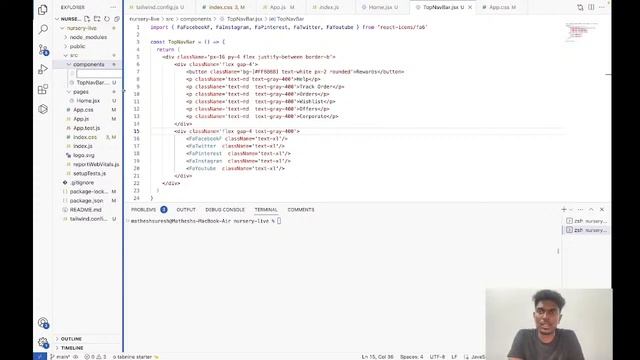The height and width of the screenshot is (360, 640).
Task: Open TopNavBar.jsx in the explorer tree
Action: click(92, 82)
